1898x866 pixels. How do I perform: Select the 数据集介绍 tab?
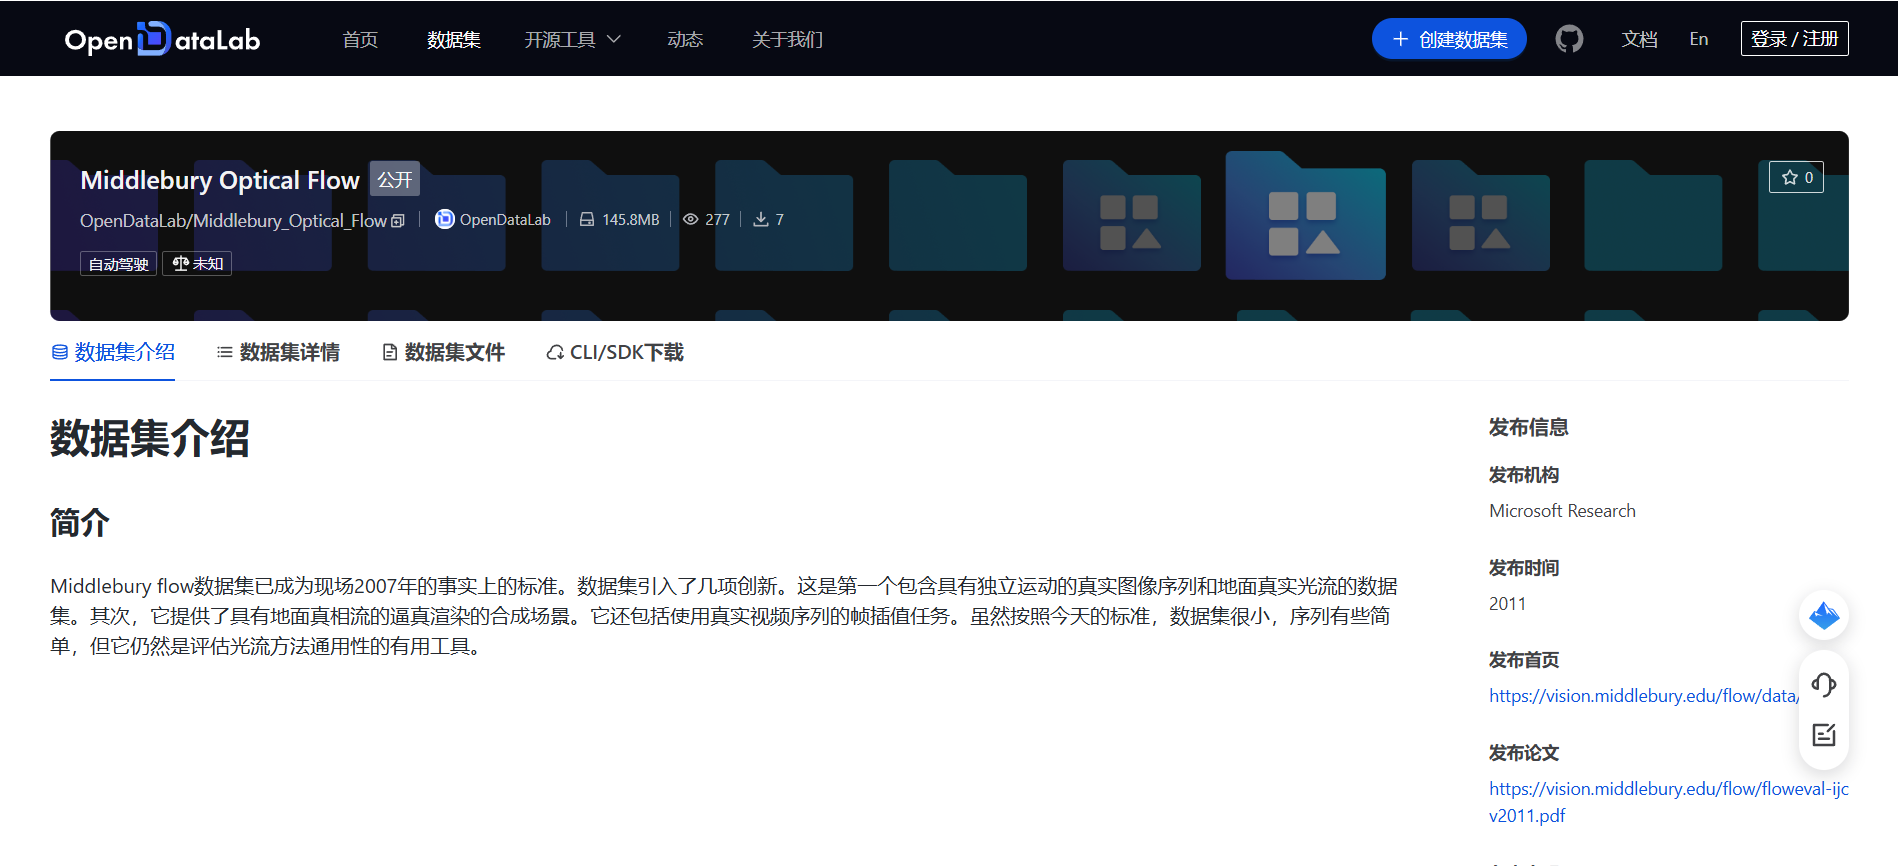click(x=113, y=352)
